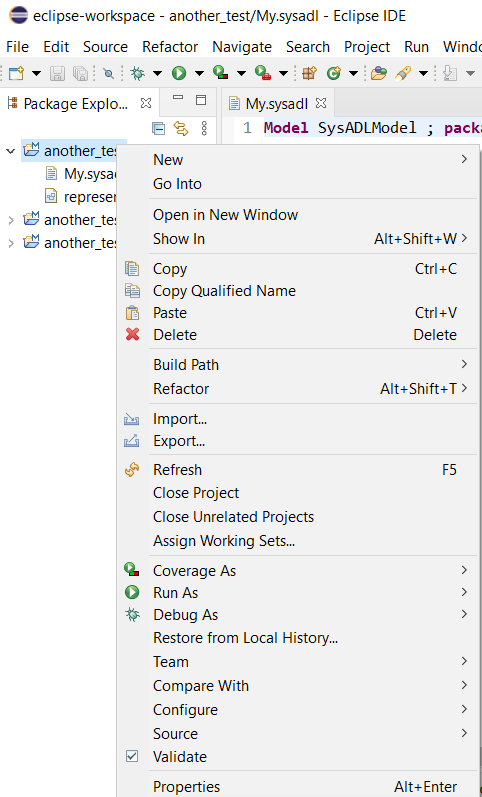482x797 pixels.
Task: Close the My.sysadl editor tab
Action: point(321,103)
